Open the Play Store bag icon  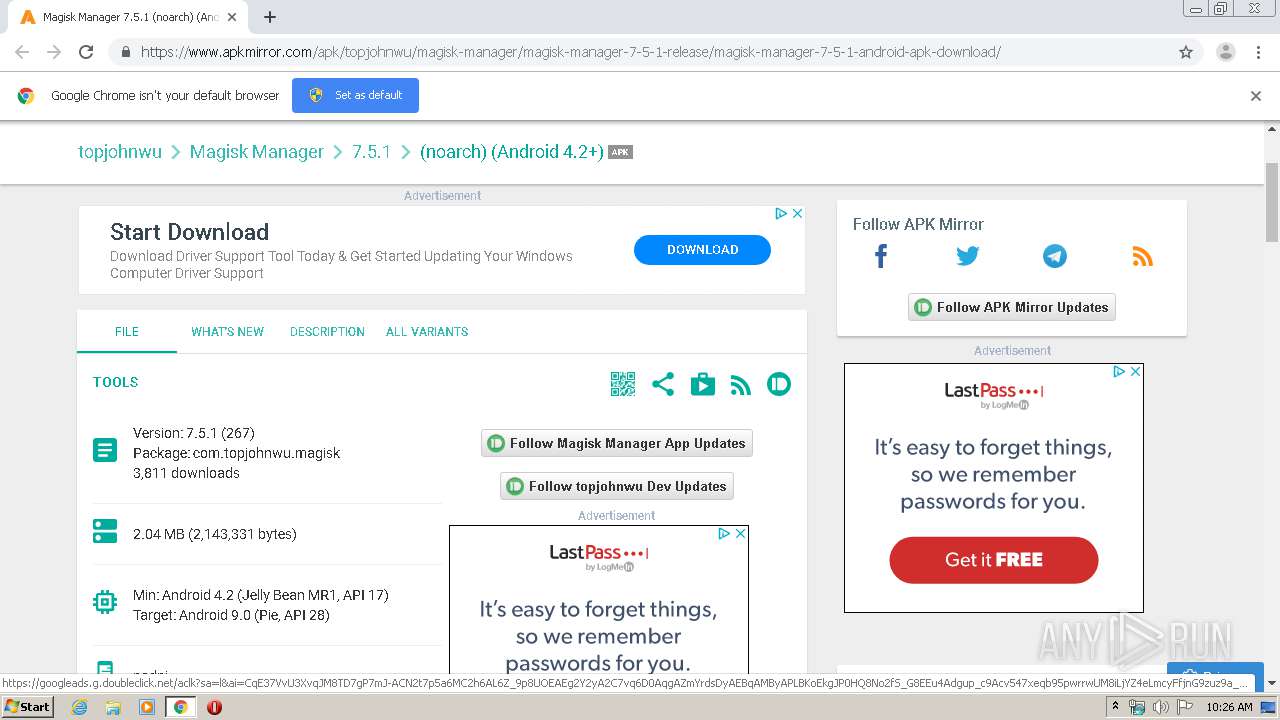click(x=703, y=384)
